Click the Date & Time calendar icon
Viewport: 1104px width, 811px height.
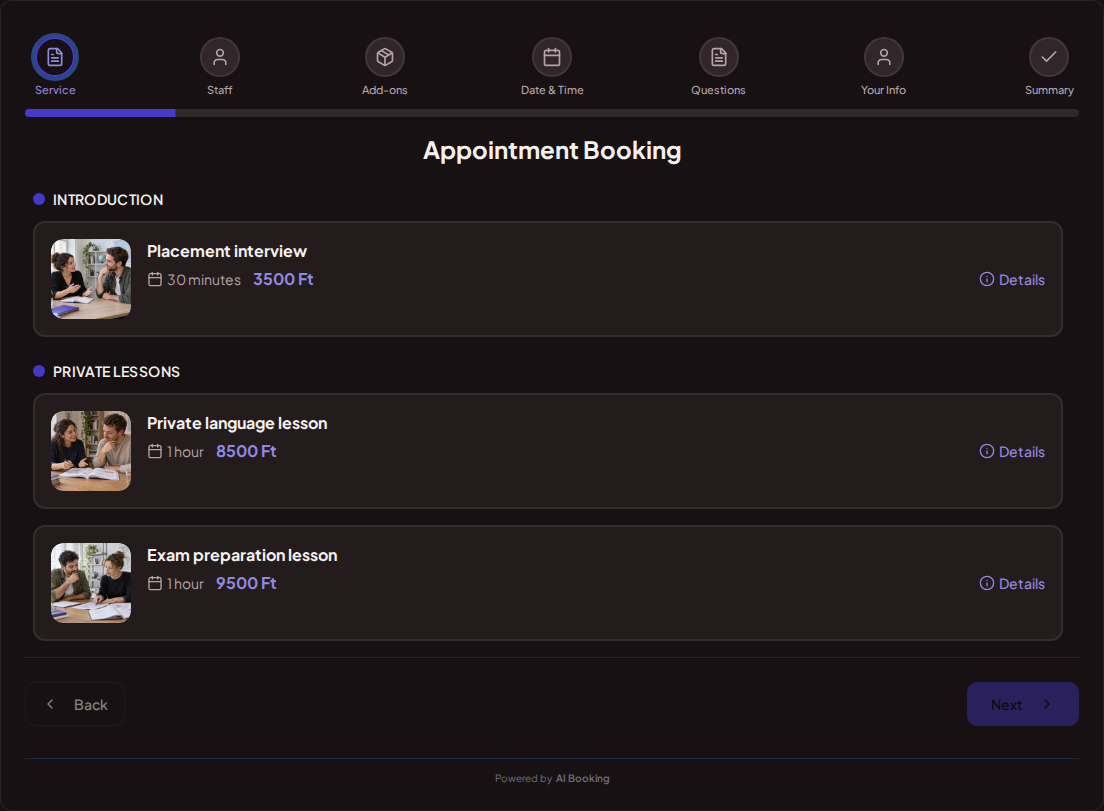click(552, 57)
